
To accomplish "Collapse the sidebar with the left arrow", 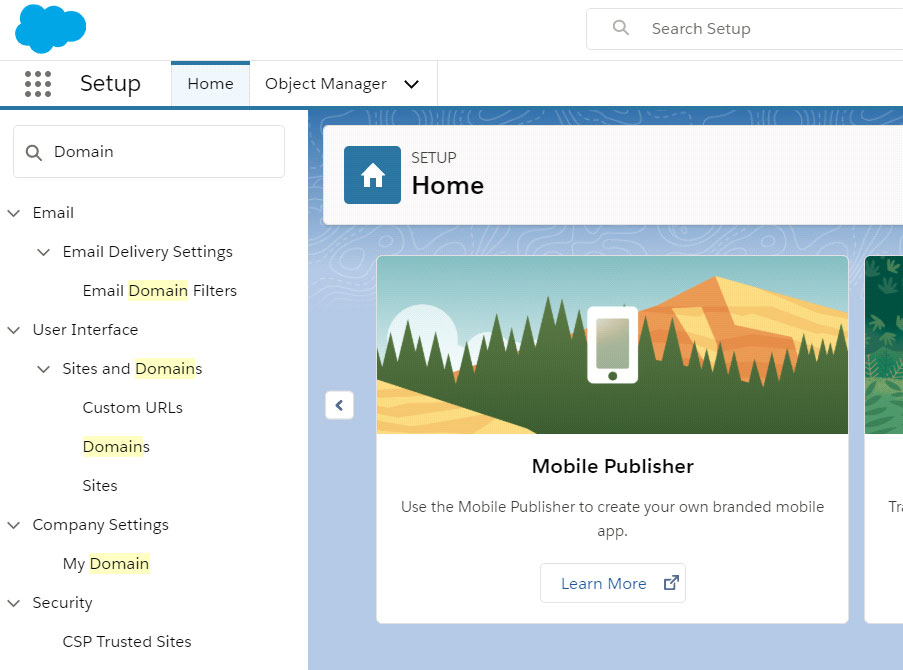I will [x=339, y=405].
